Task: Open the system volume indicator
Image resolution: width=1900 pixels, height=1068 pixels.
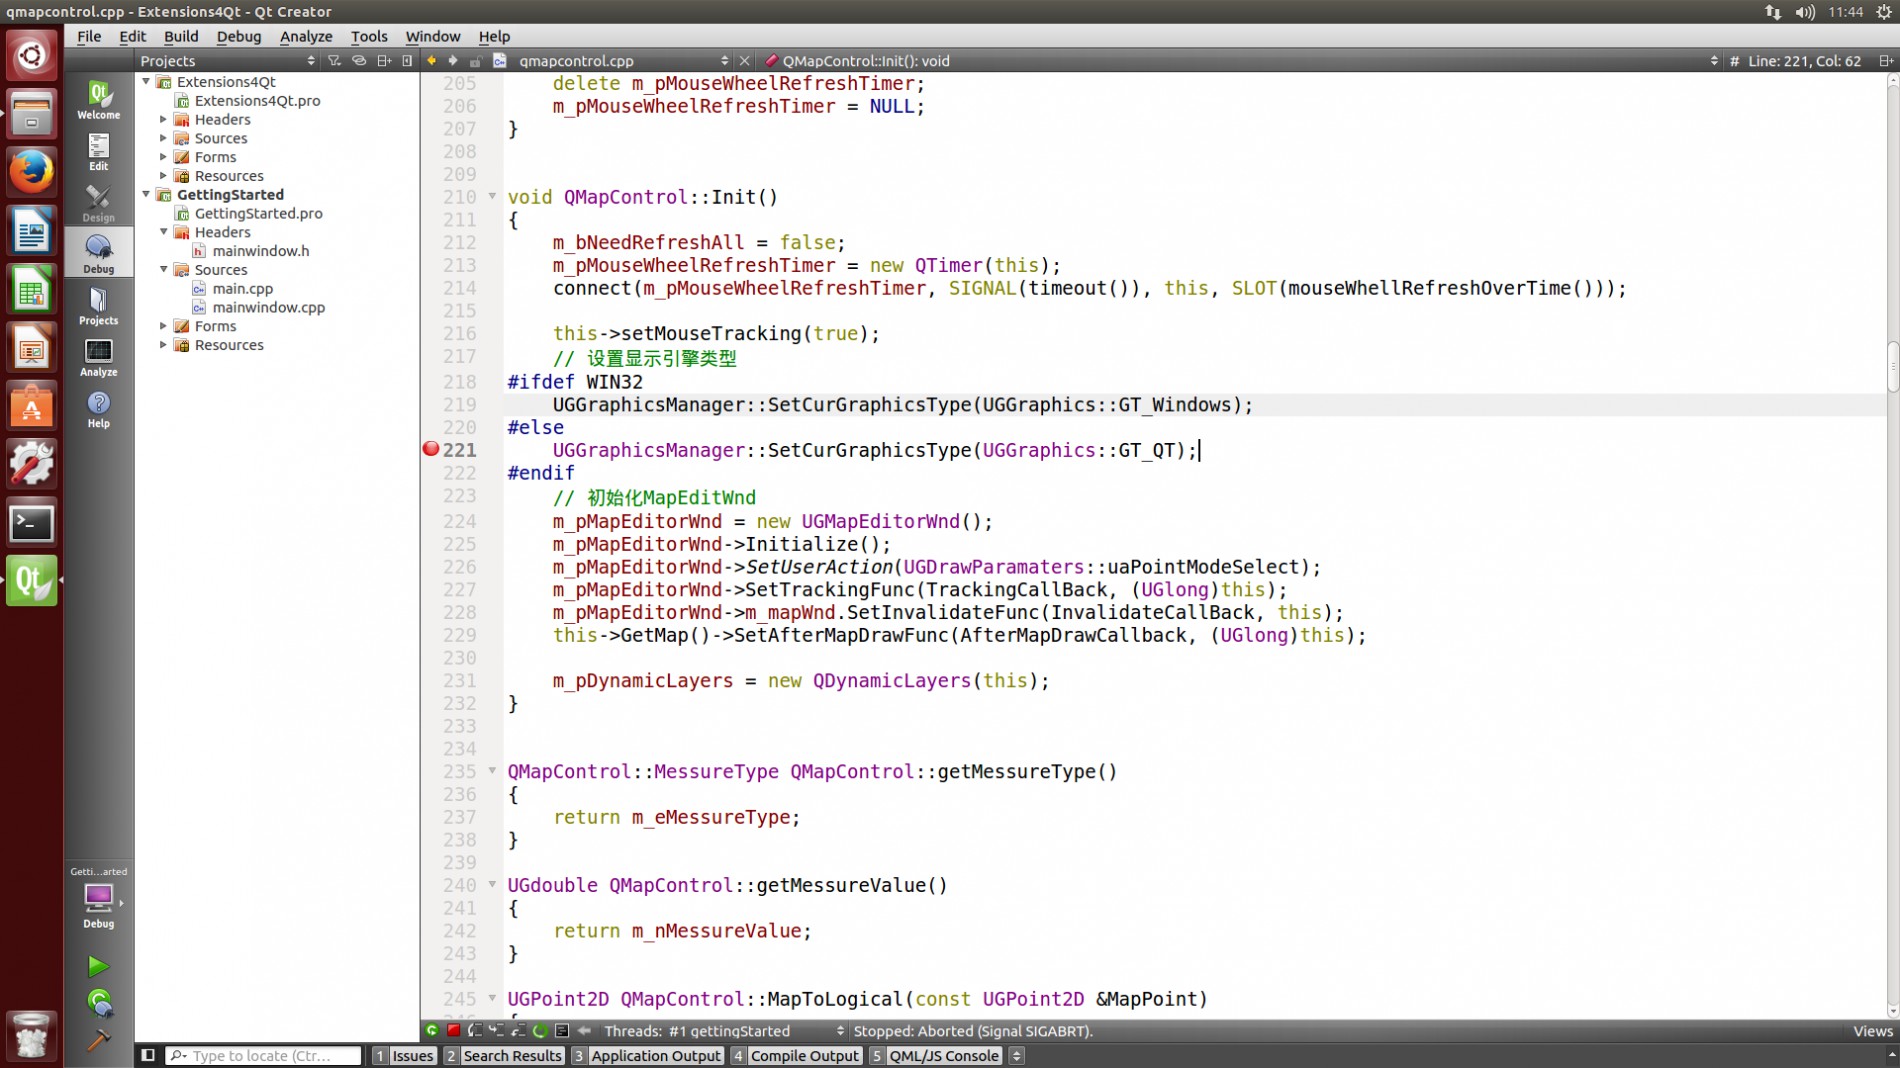Action: coord(1805,12)
